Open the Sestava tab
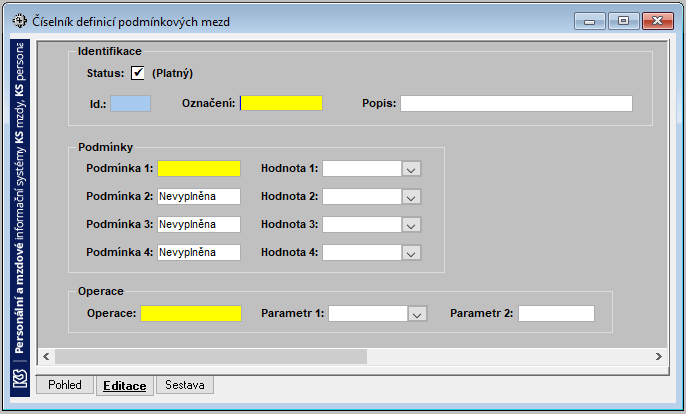Viewport: 686px width, 414px height. click(x=185, y=385)
